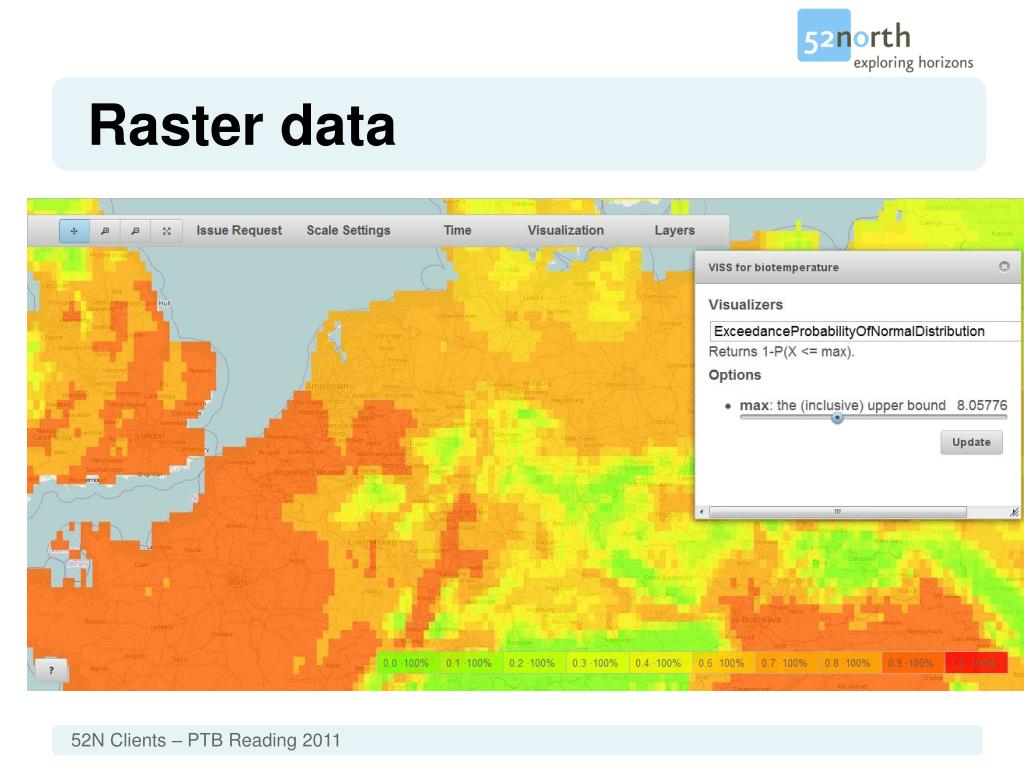Click the 0.1 100% legend swatch
The image size is (1024, 768).
[x=471, y=663]
